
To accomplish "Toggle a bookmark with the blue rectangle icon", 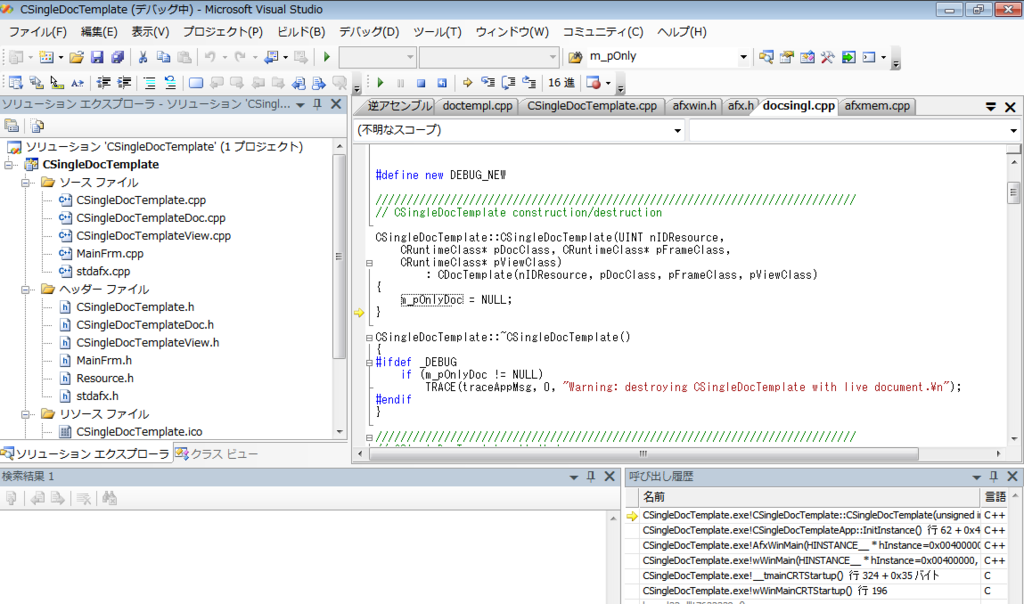I will click(196, 83).
